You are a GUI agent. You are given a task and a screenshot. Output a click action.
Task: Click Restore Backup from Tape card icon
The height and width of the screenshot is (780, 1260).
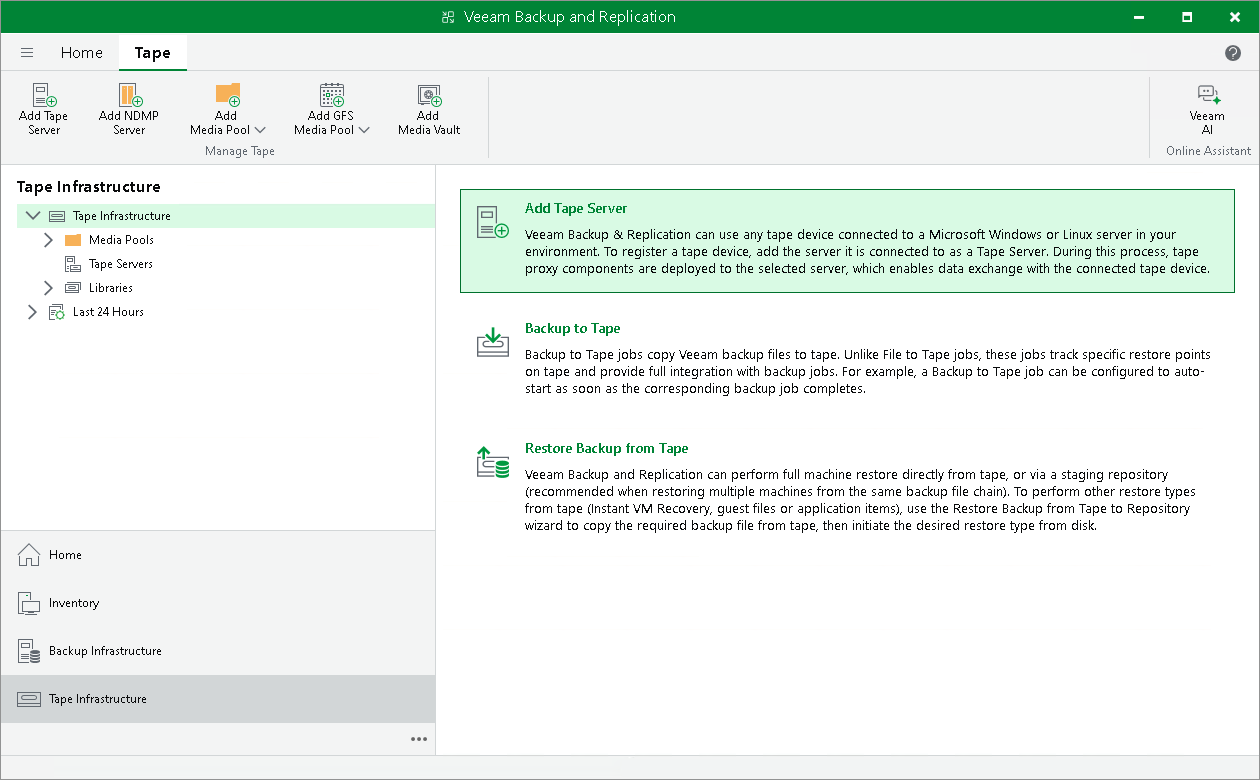coord(493,462)
